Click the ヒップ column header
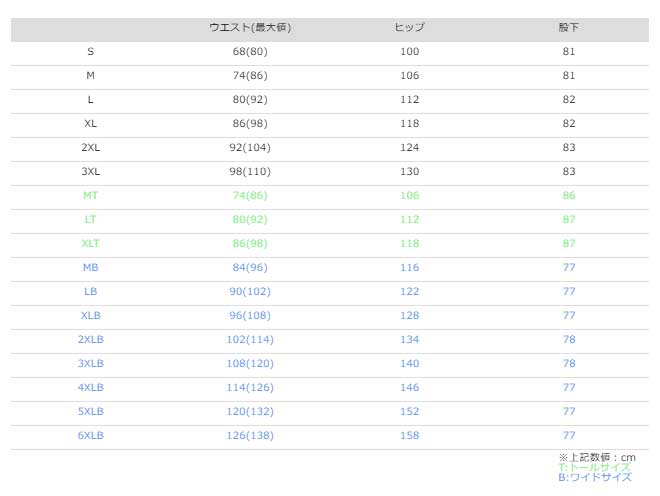The width and height of the screenshot is (660, 496). tap(410, 27)
